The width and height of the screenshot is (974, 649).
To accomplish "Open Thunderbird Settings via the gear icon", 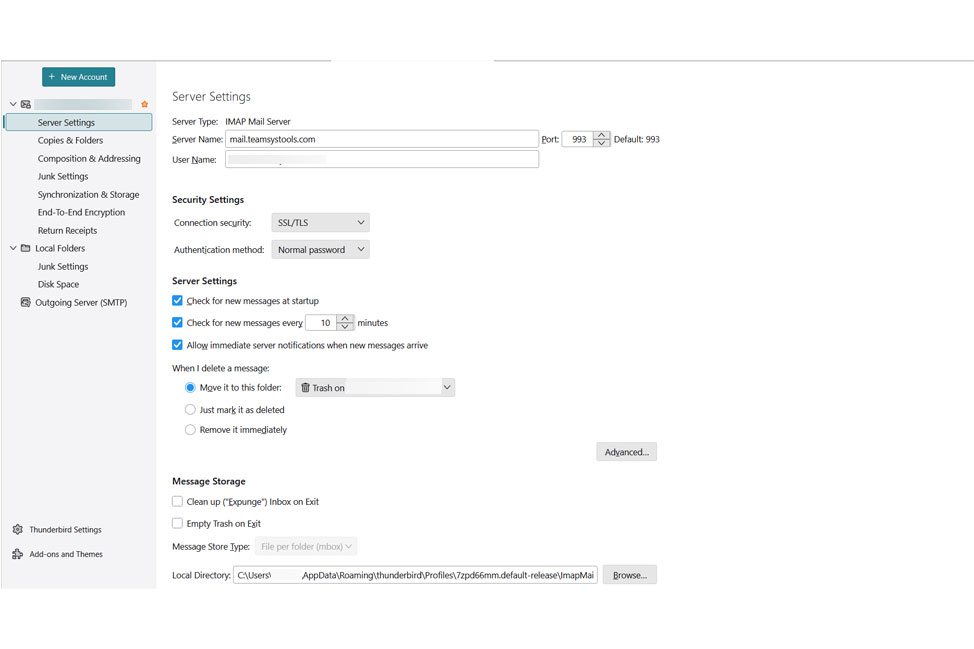I will pos(17,529).
